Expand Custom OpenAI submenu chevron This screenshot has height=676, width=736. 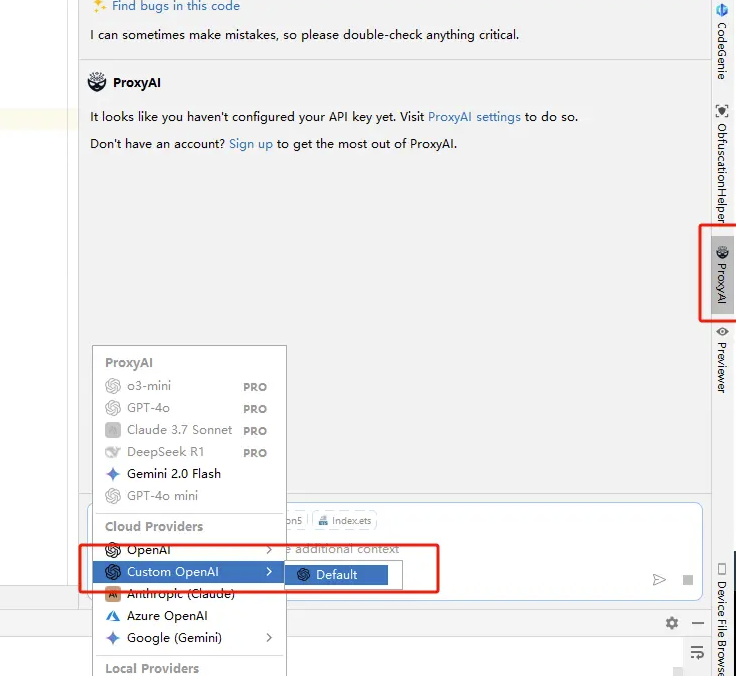pos(269,572)
